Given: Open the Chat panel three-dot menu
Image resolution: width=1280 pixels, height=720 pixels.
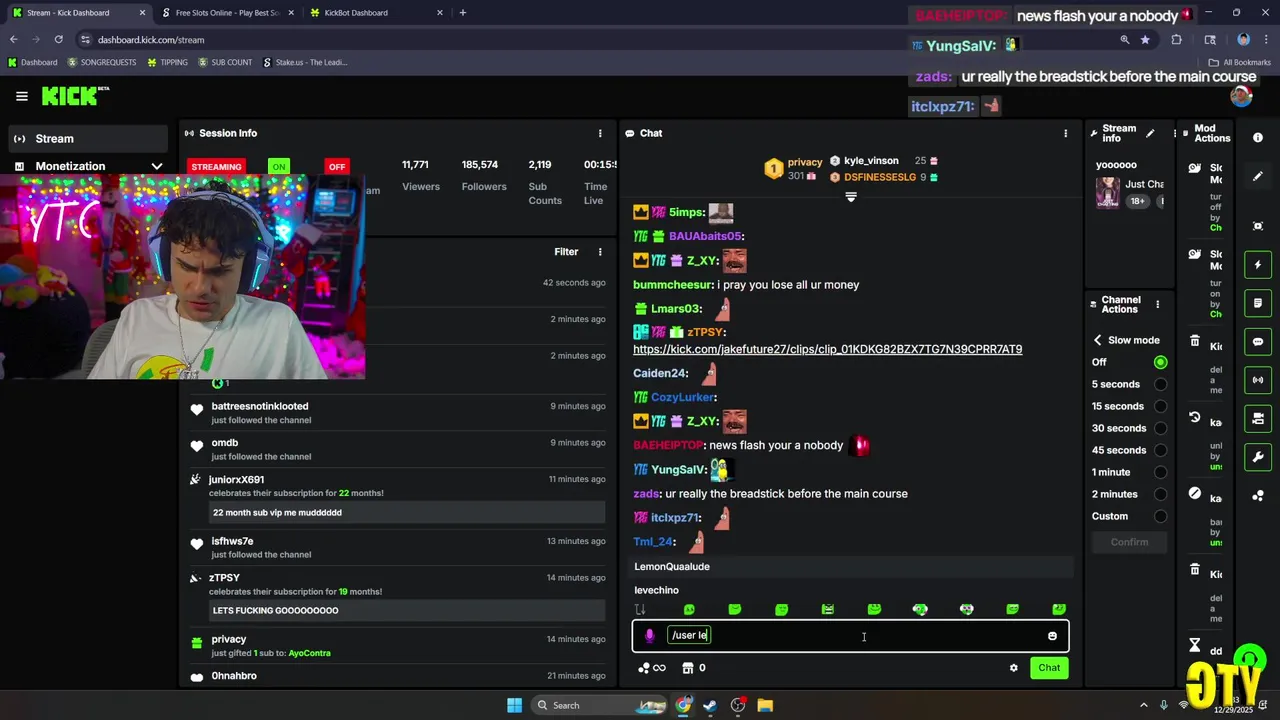Looking at the screenshot, I should click(x=1065, y=133).
